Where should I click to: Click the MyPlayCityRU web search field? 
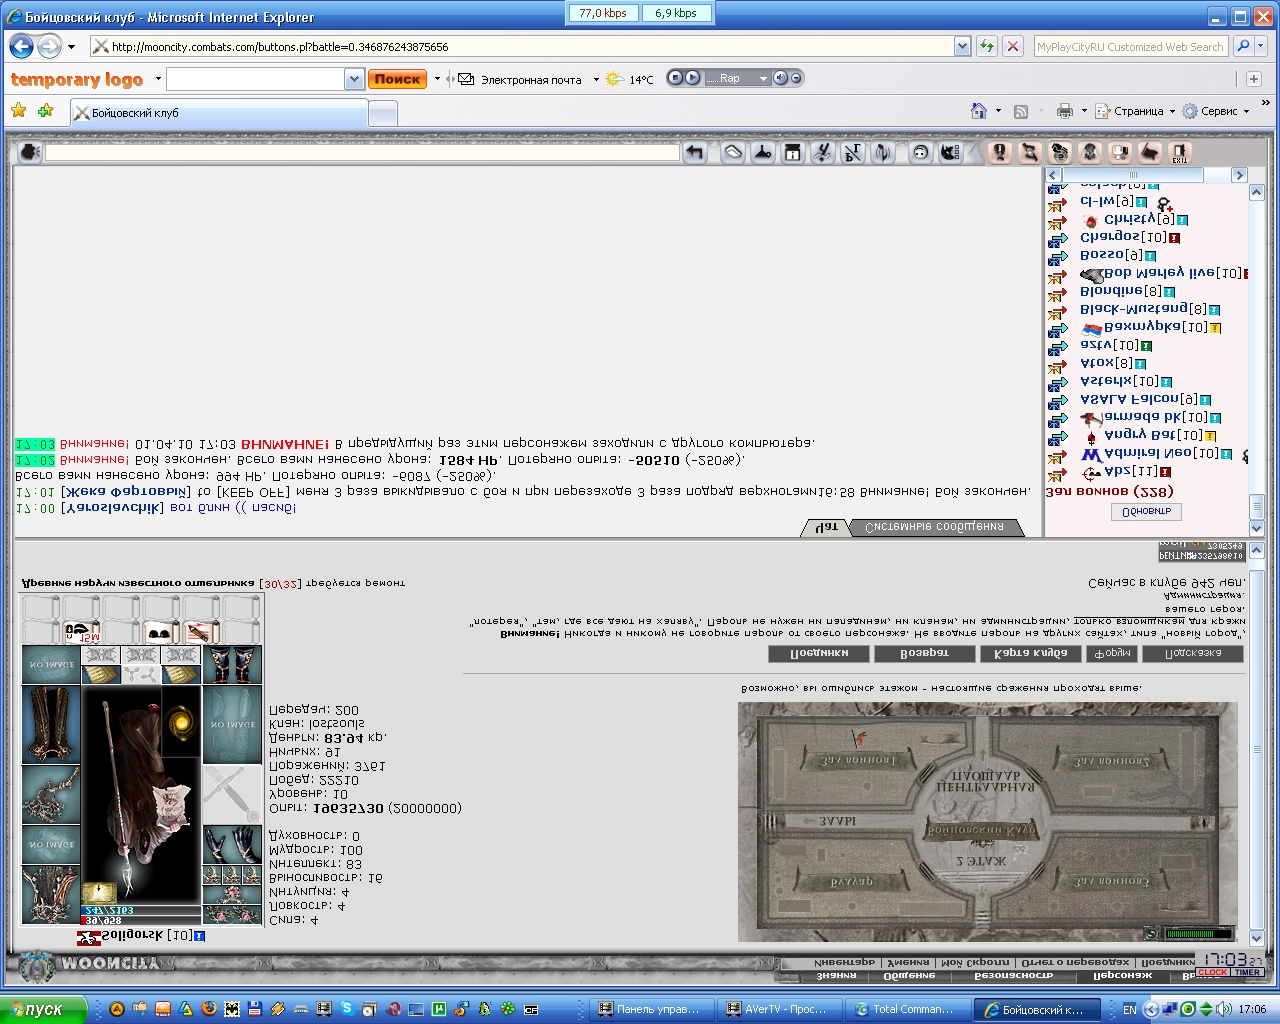pyautogui.click(x=1130, y=46)
